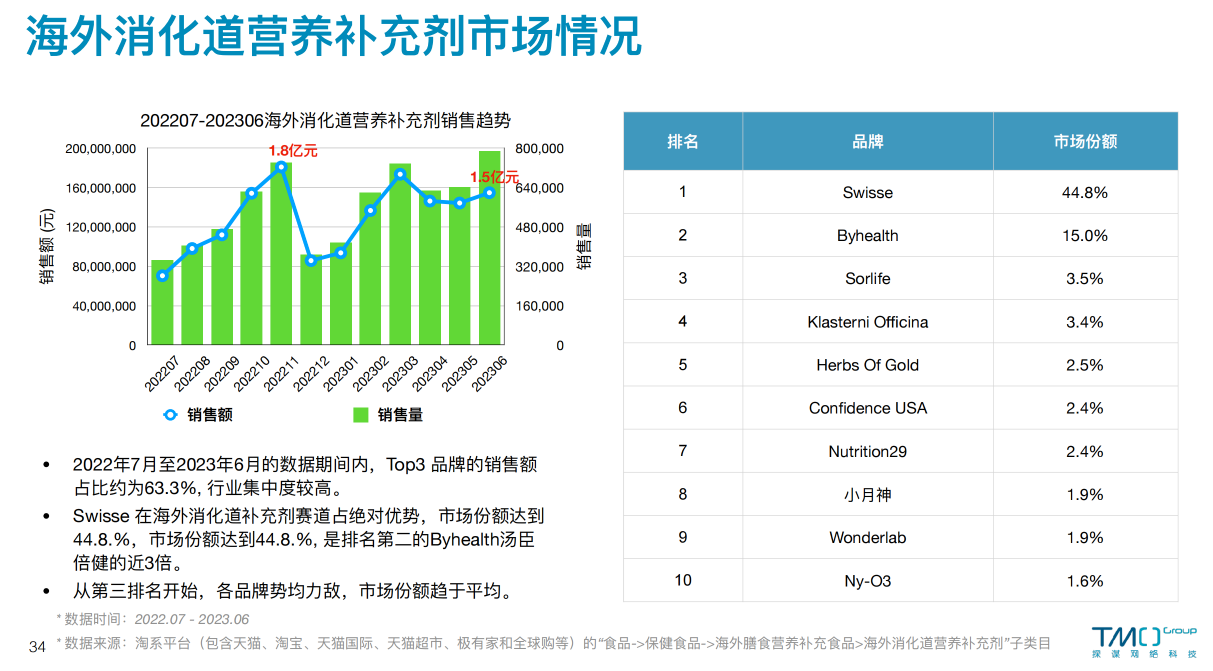Click the 销售额 line legend marker
Viewport: 1213px width, 671px height.
170,415
